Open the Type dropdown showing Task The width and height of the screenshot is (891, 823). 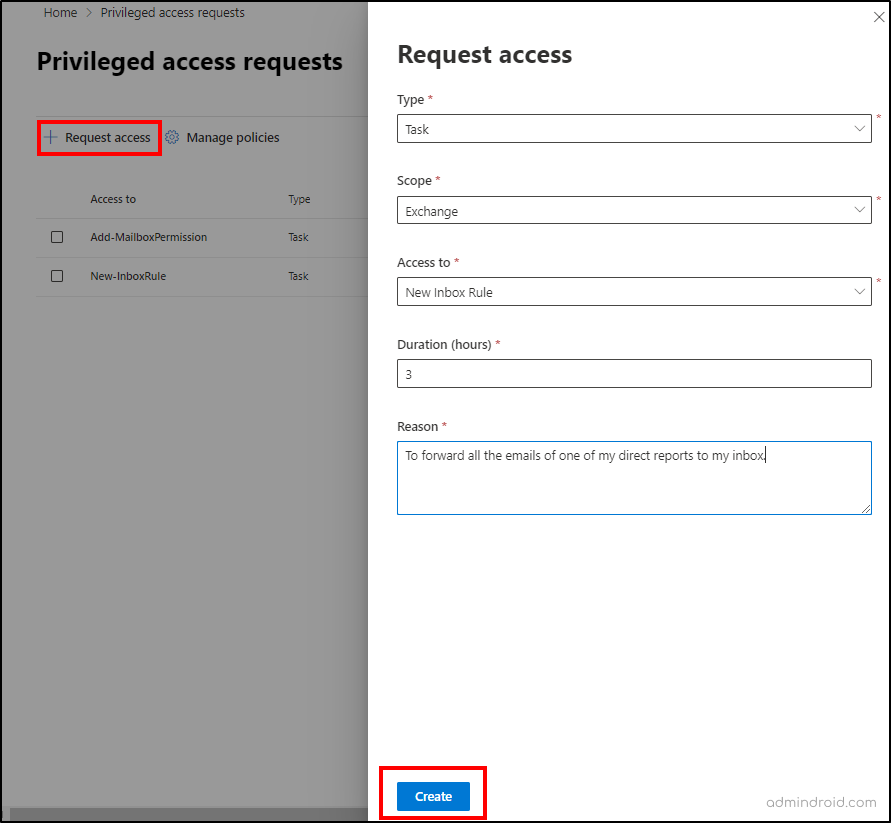coord(634,129)
